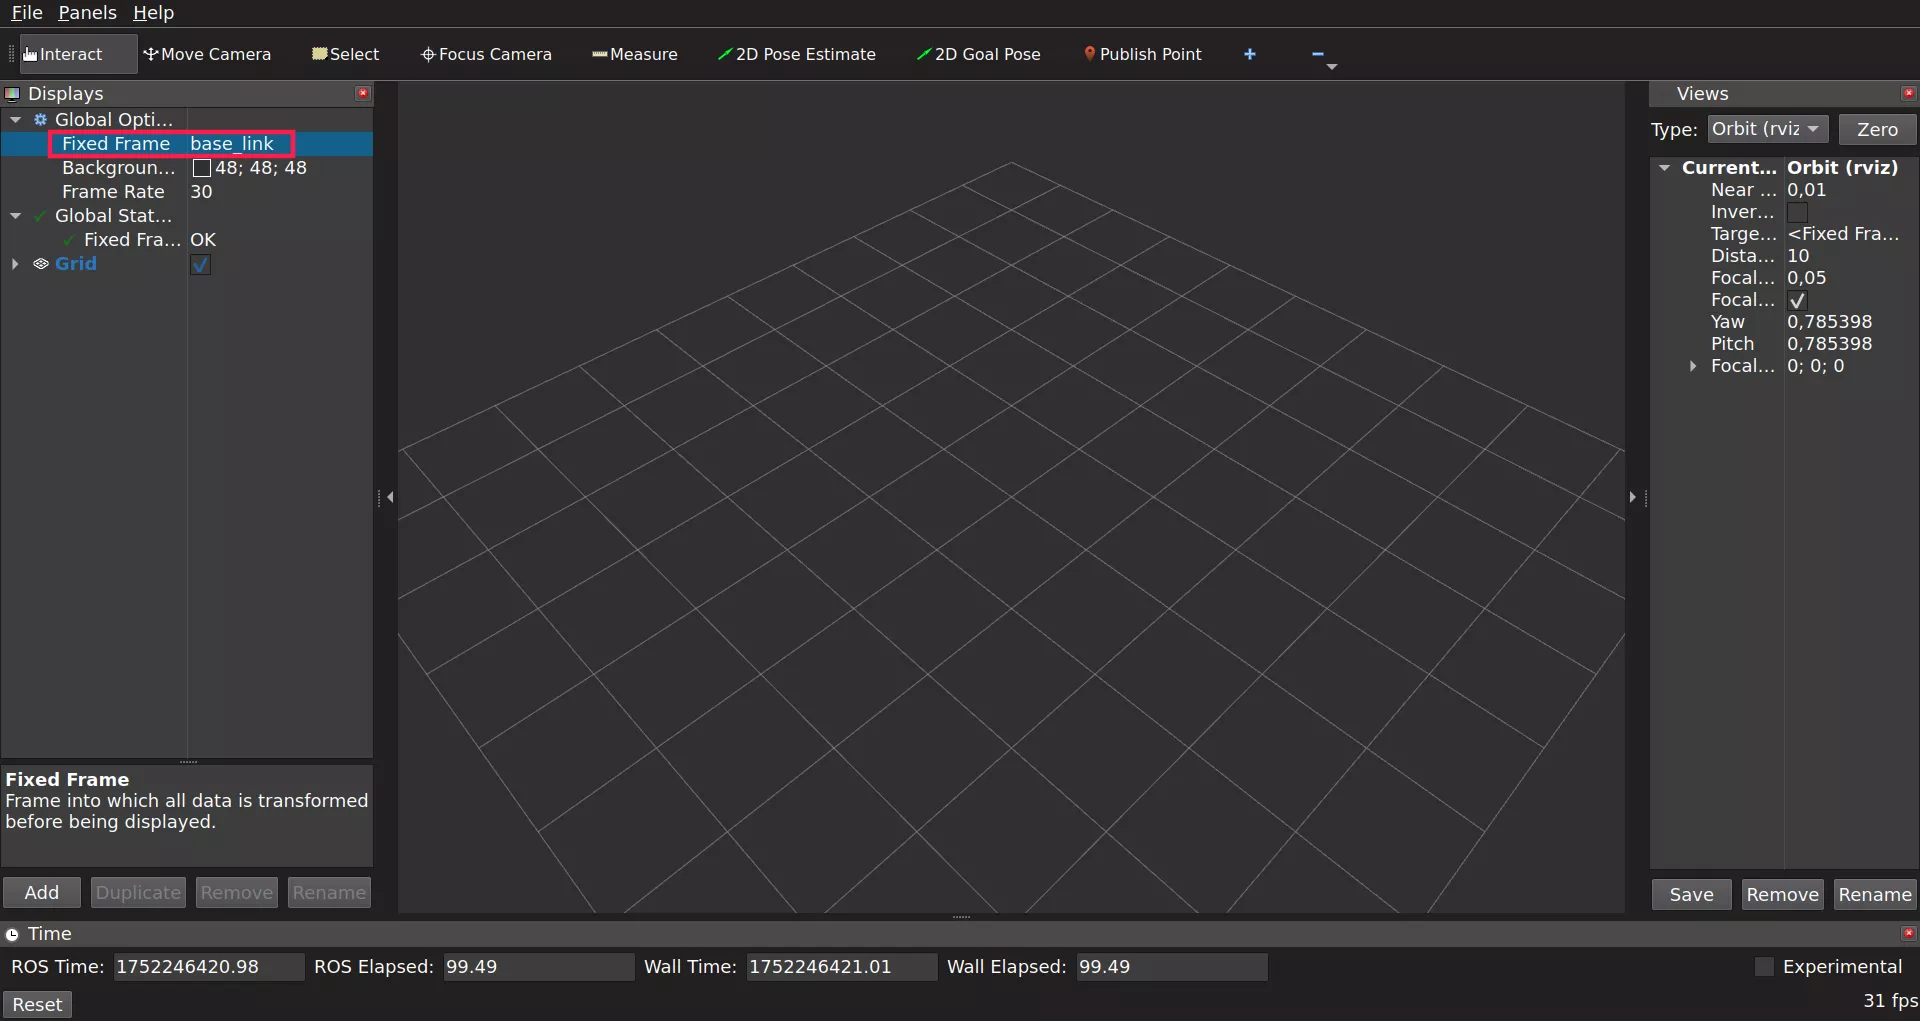Toggle the Grid display checkbox
This screenshot has height=1021, width=1920.
coord(199,264)
